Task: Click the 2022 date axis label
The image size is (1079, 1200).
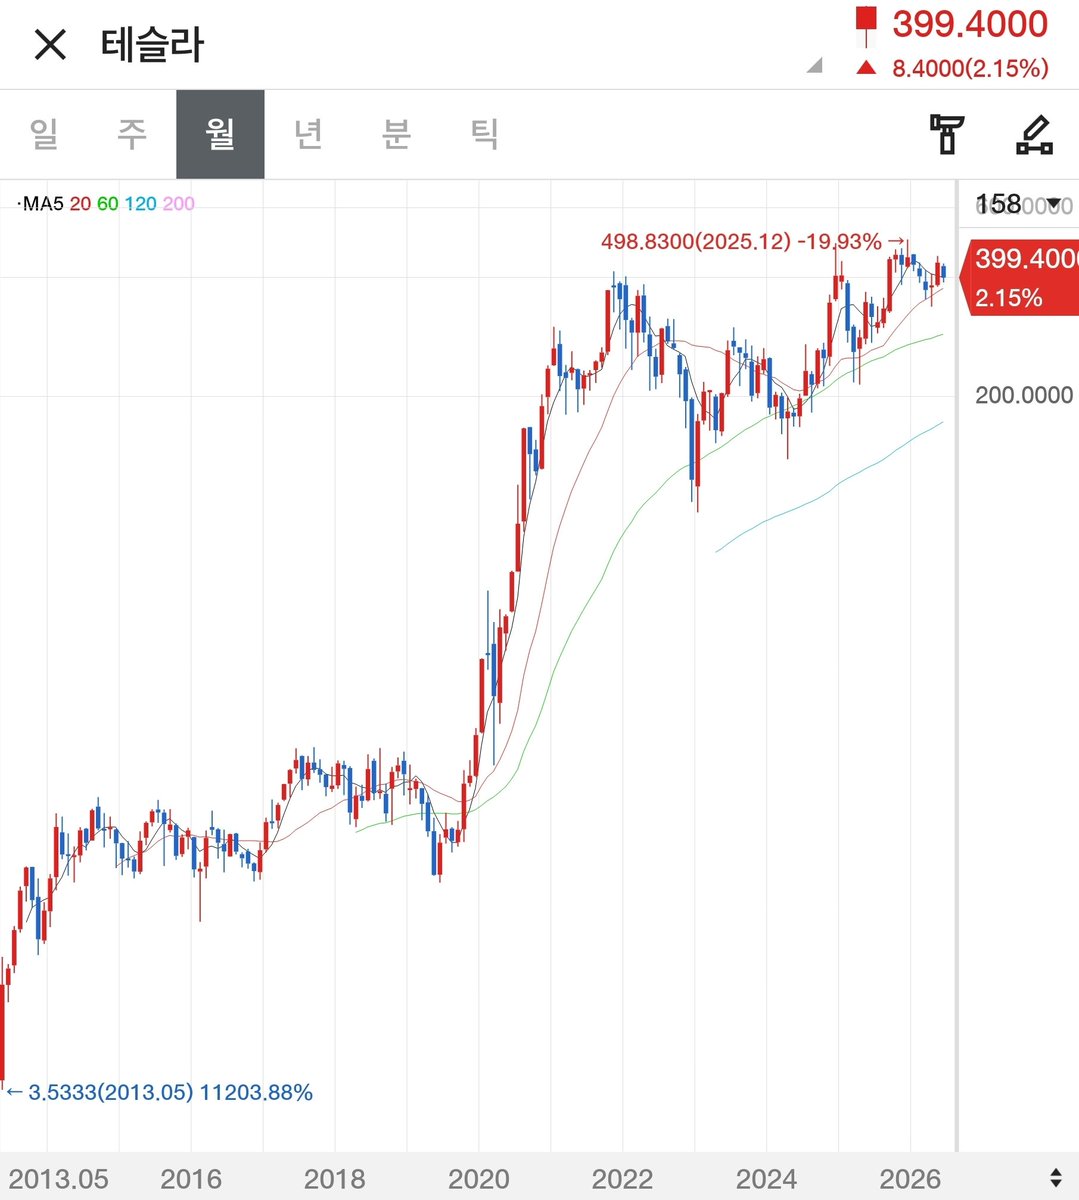Action: tap(622, 1179)
